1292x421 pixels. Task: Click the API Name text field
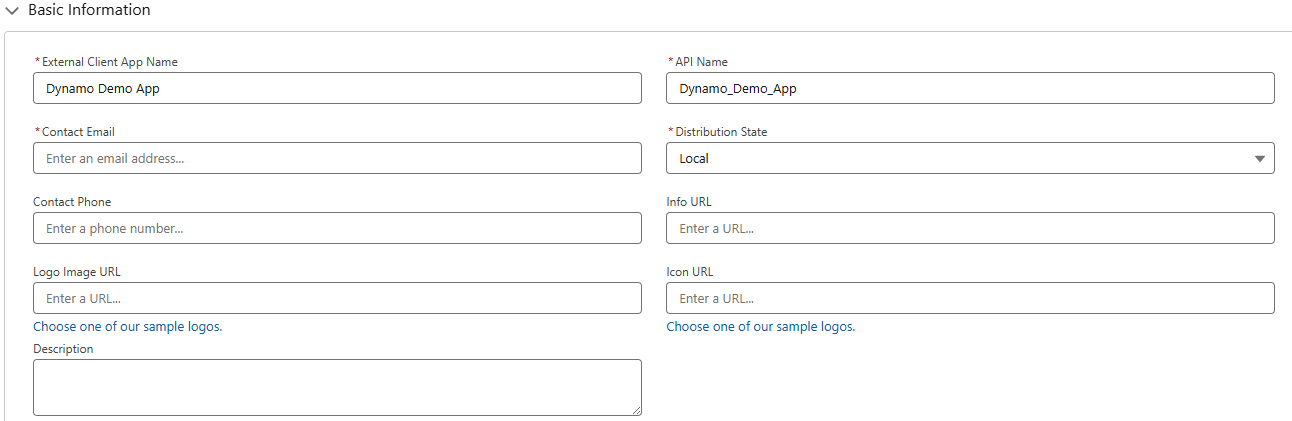pos(969,88)
